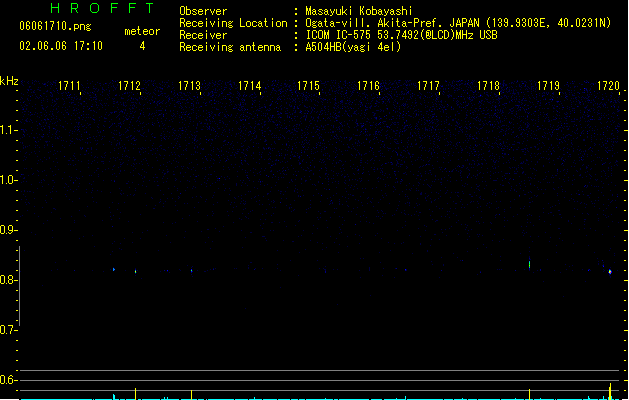
Task: Click the meteor echo at 1713
Action: [x=192, y=271]
